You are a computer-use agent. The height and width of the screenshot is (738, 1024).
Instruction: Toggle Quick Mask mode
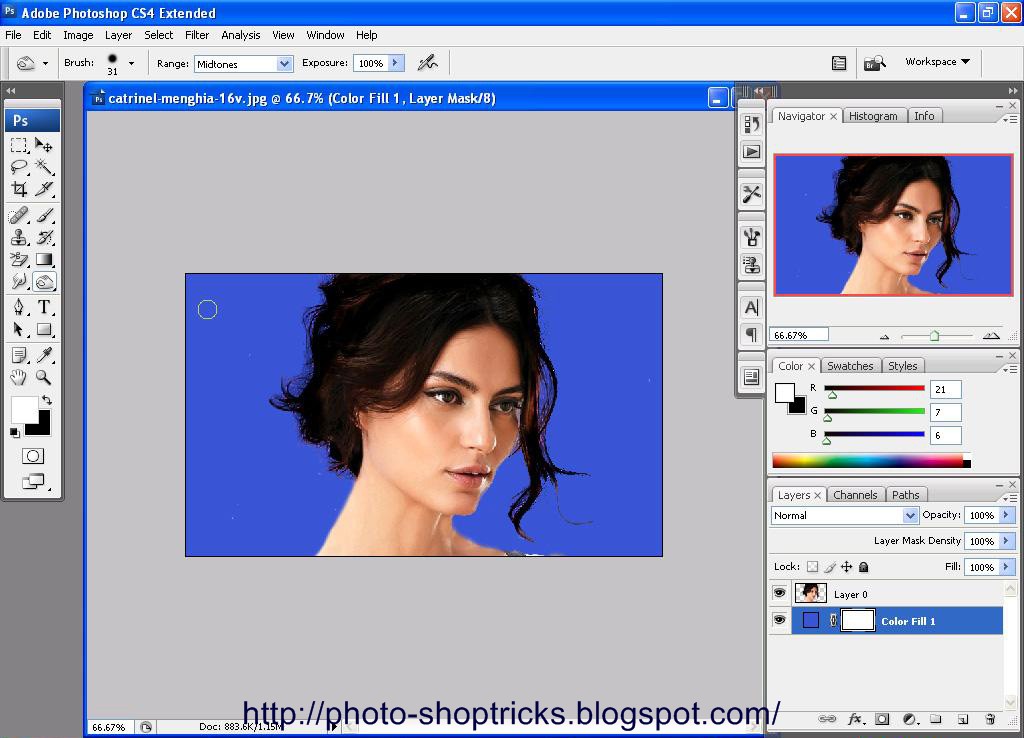(x=33, y=456)
